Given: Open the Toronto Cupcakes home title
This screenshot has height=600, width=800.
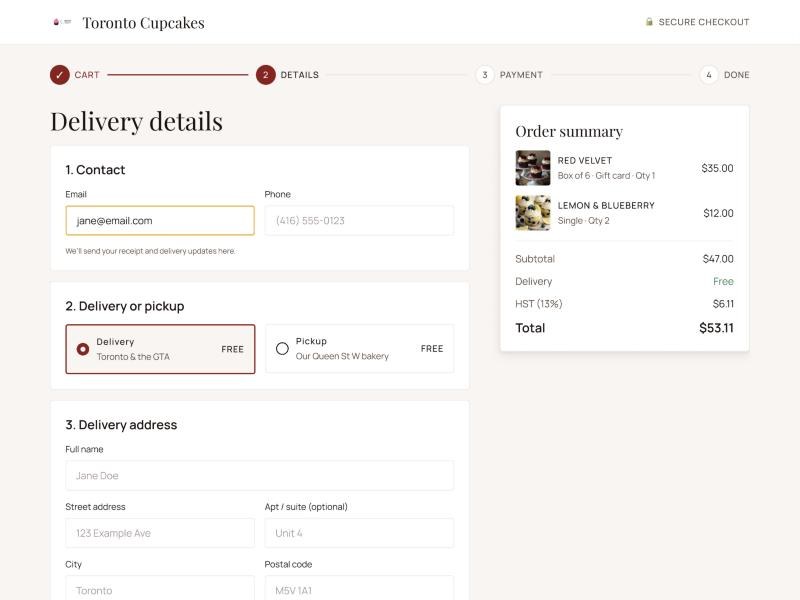Looking at the screenshot, I should (143, 23).
